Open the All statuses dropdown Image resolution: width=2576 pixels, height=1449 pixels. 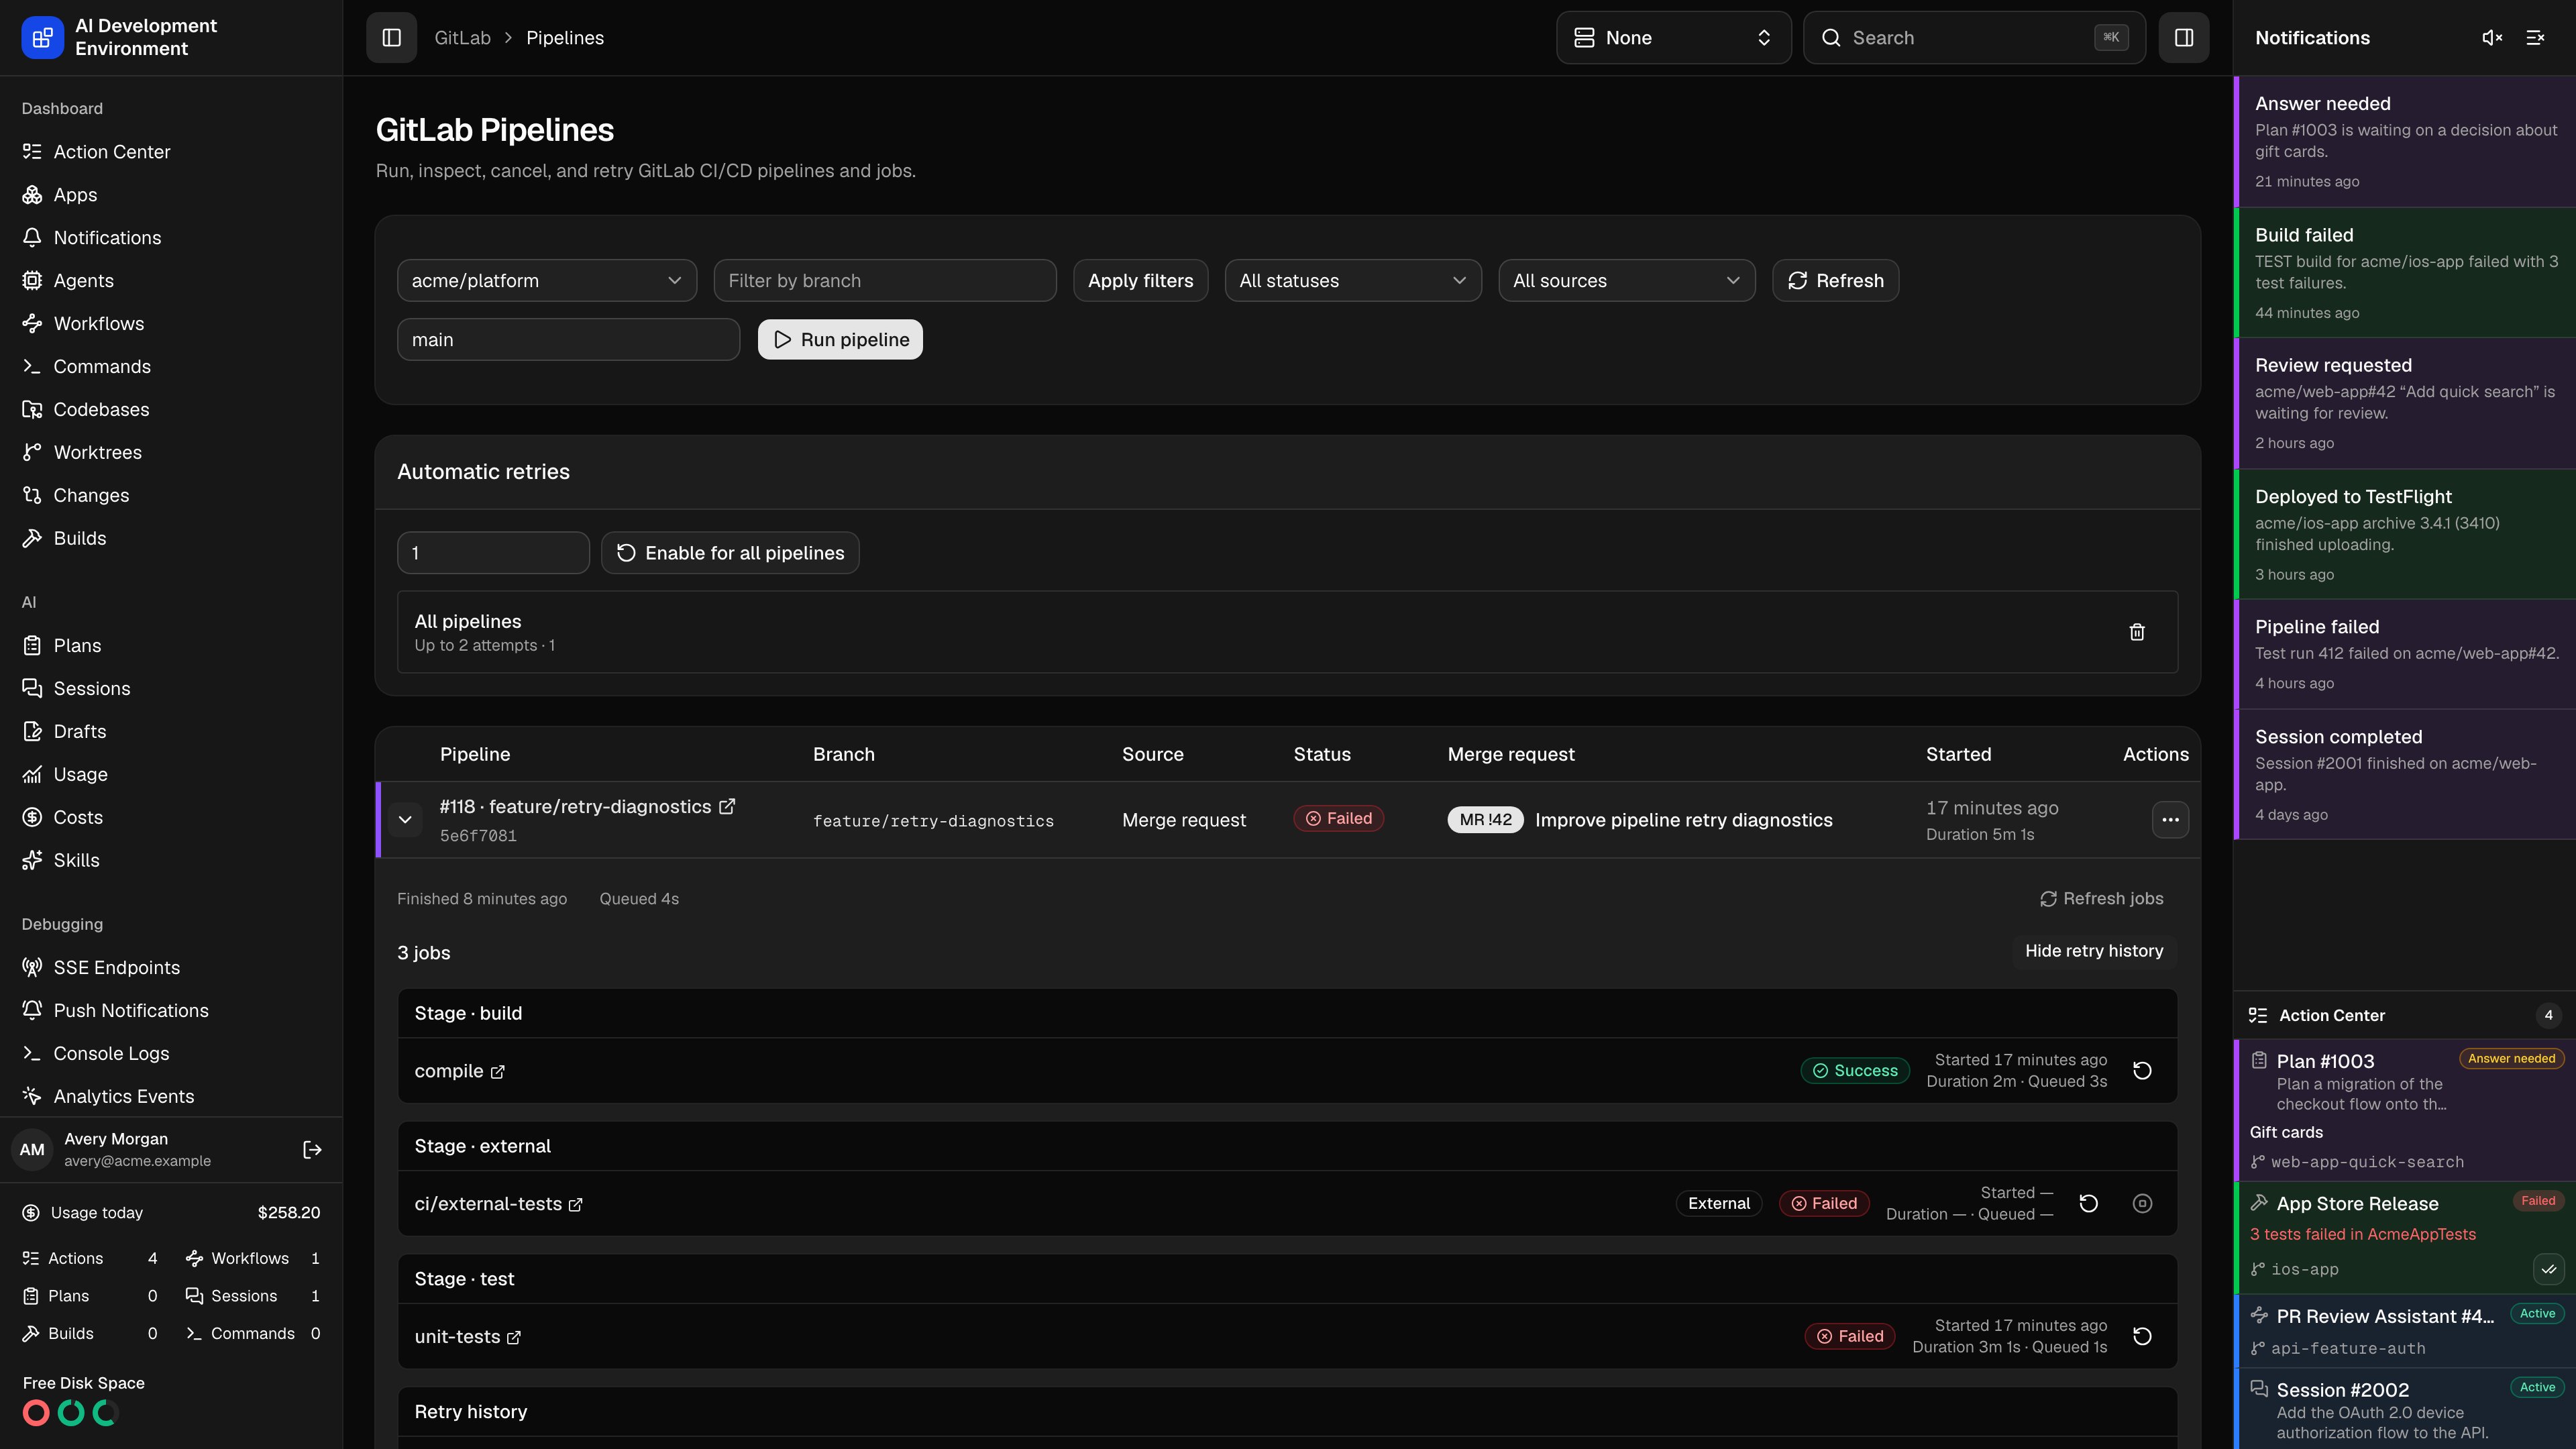coord(1353,281)
